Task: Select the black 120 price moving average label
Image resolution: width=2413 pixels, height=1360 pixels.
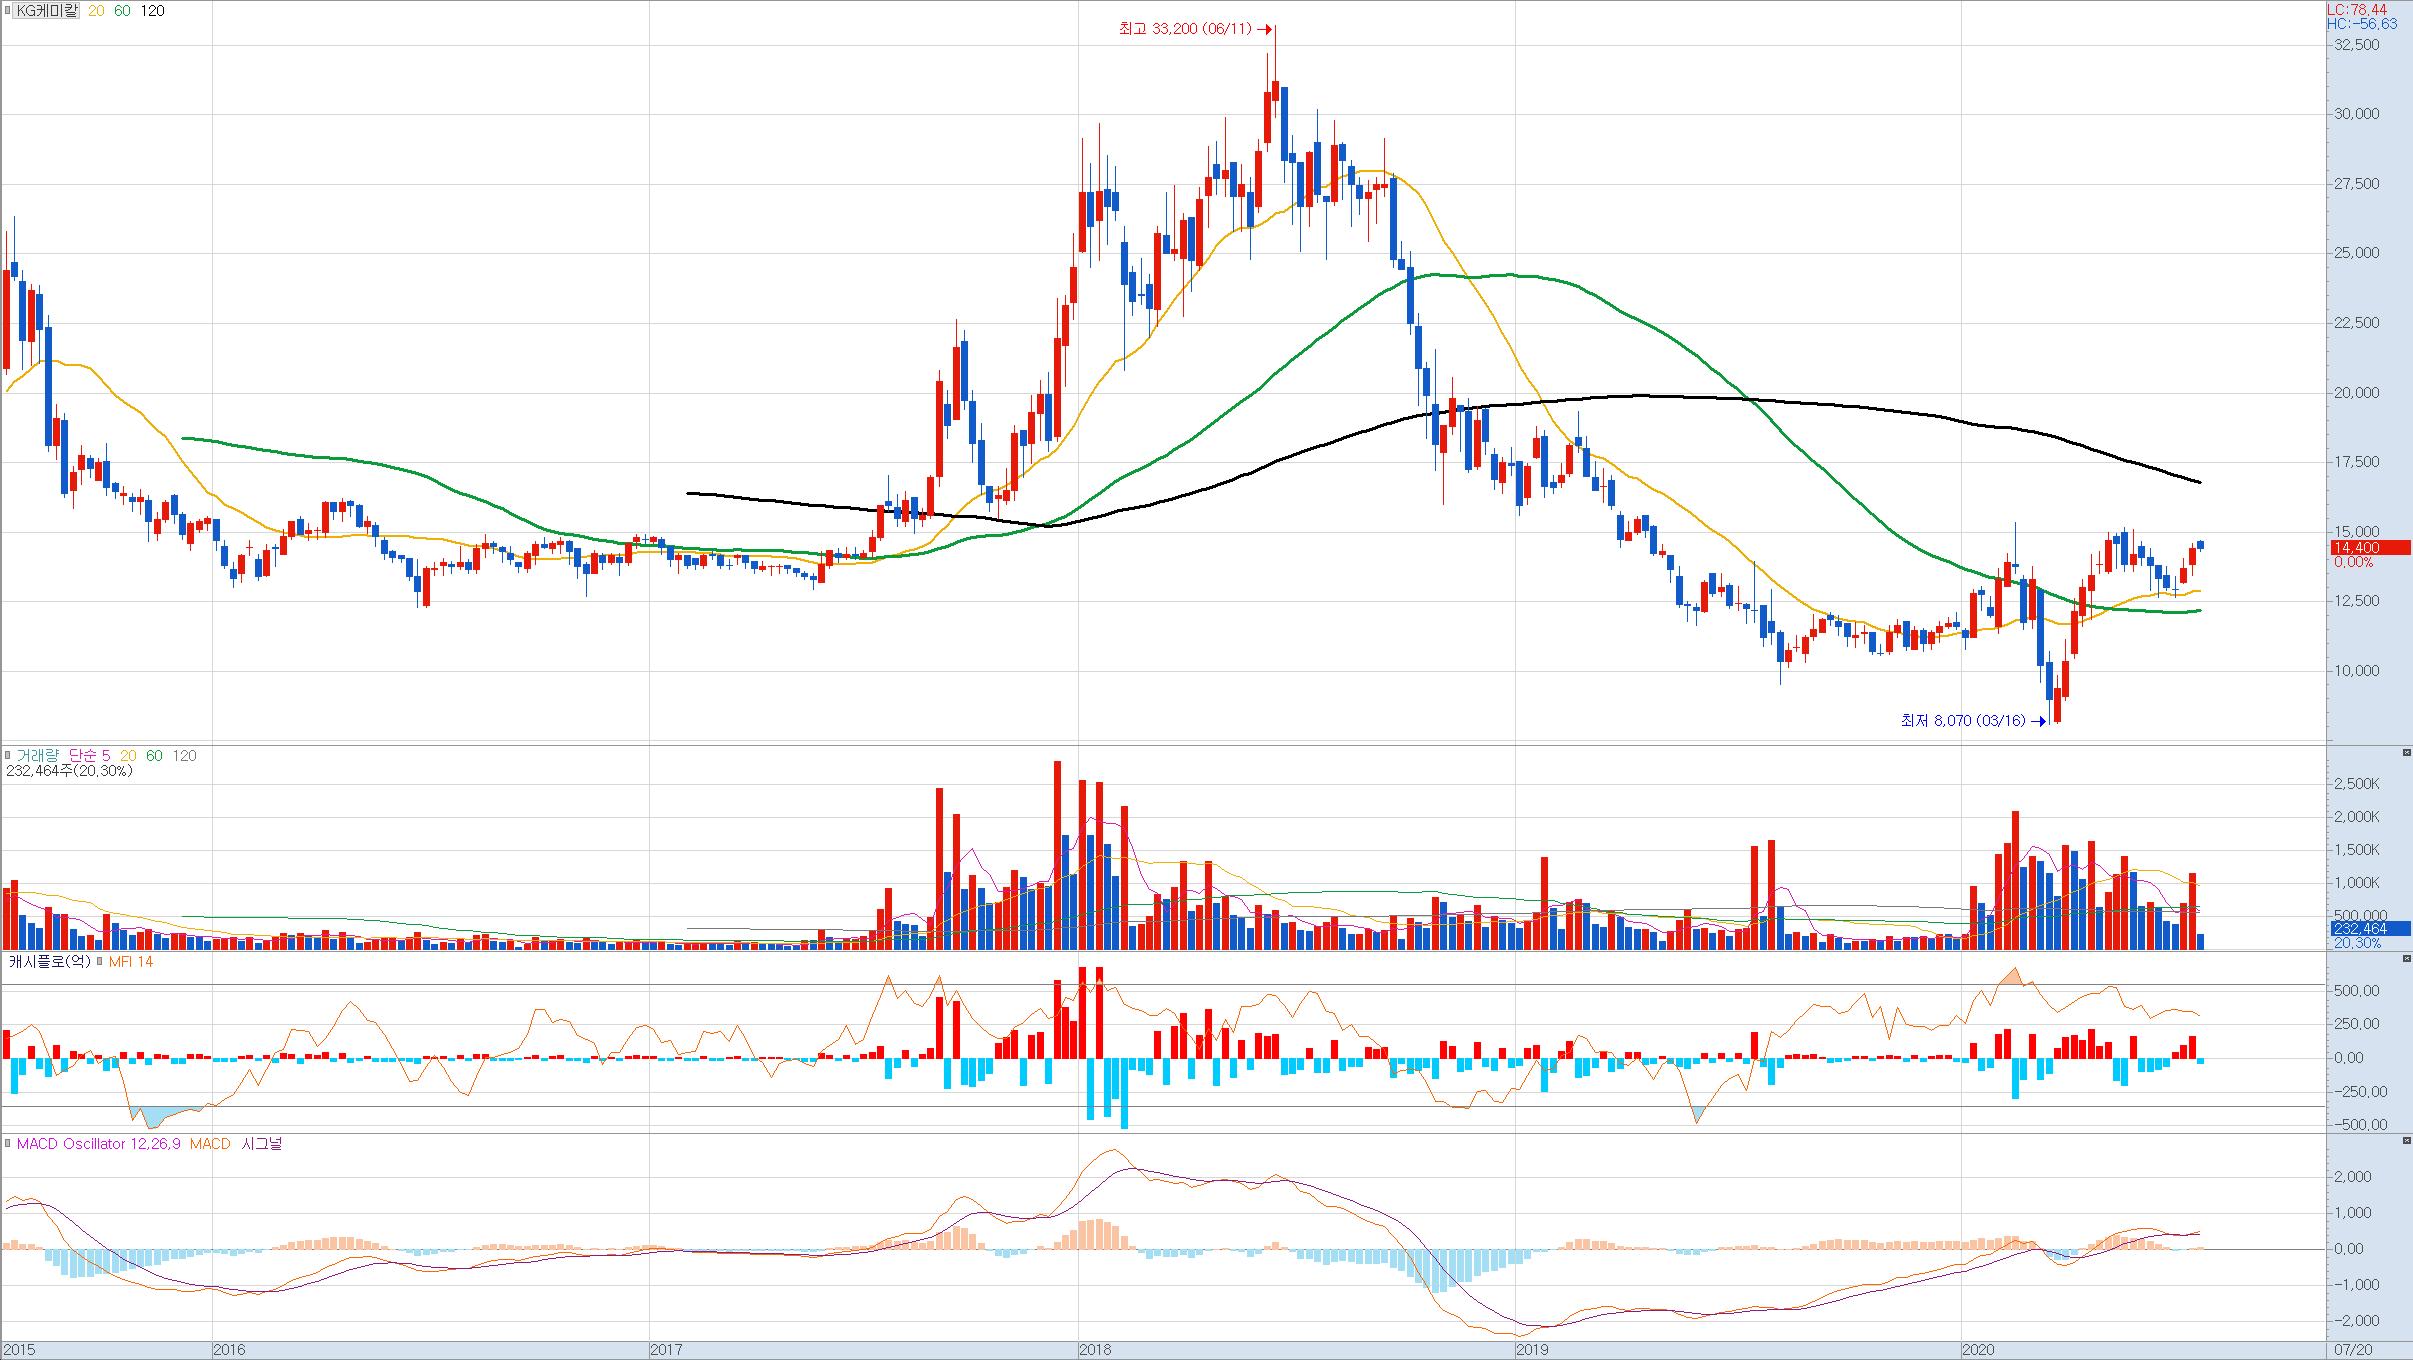Action: click(152, 11)
